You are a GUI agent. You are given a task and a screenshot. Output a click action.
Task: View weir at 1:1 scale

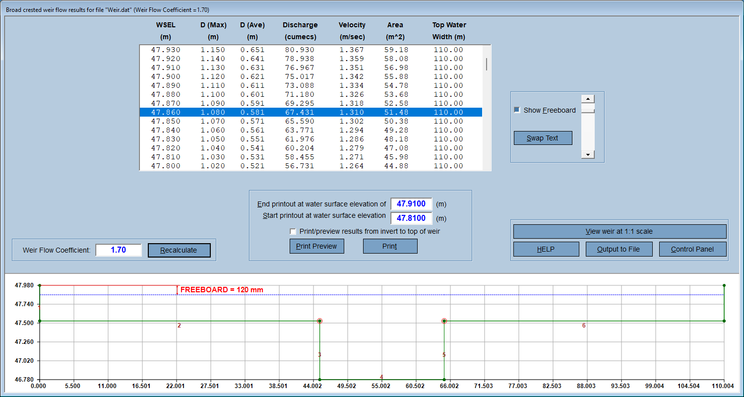[620, 231]
